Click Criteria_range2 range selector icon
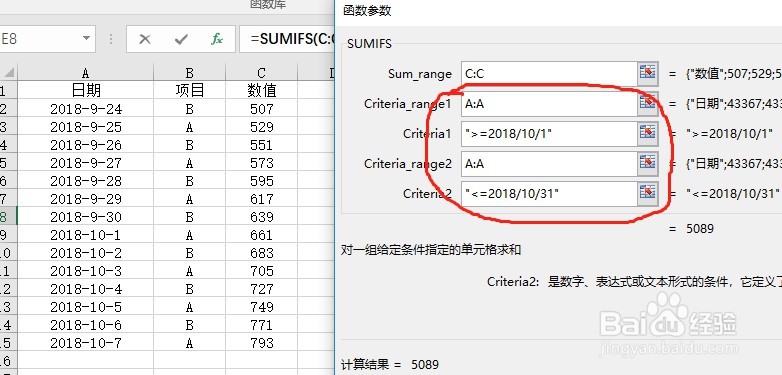Viewport: 782px width, 375px height. 647,164
